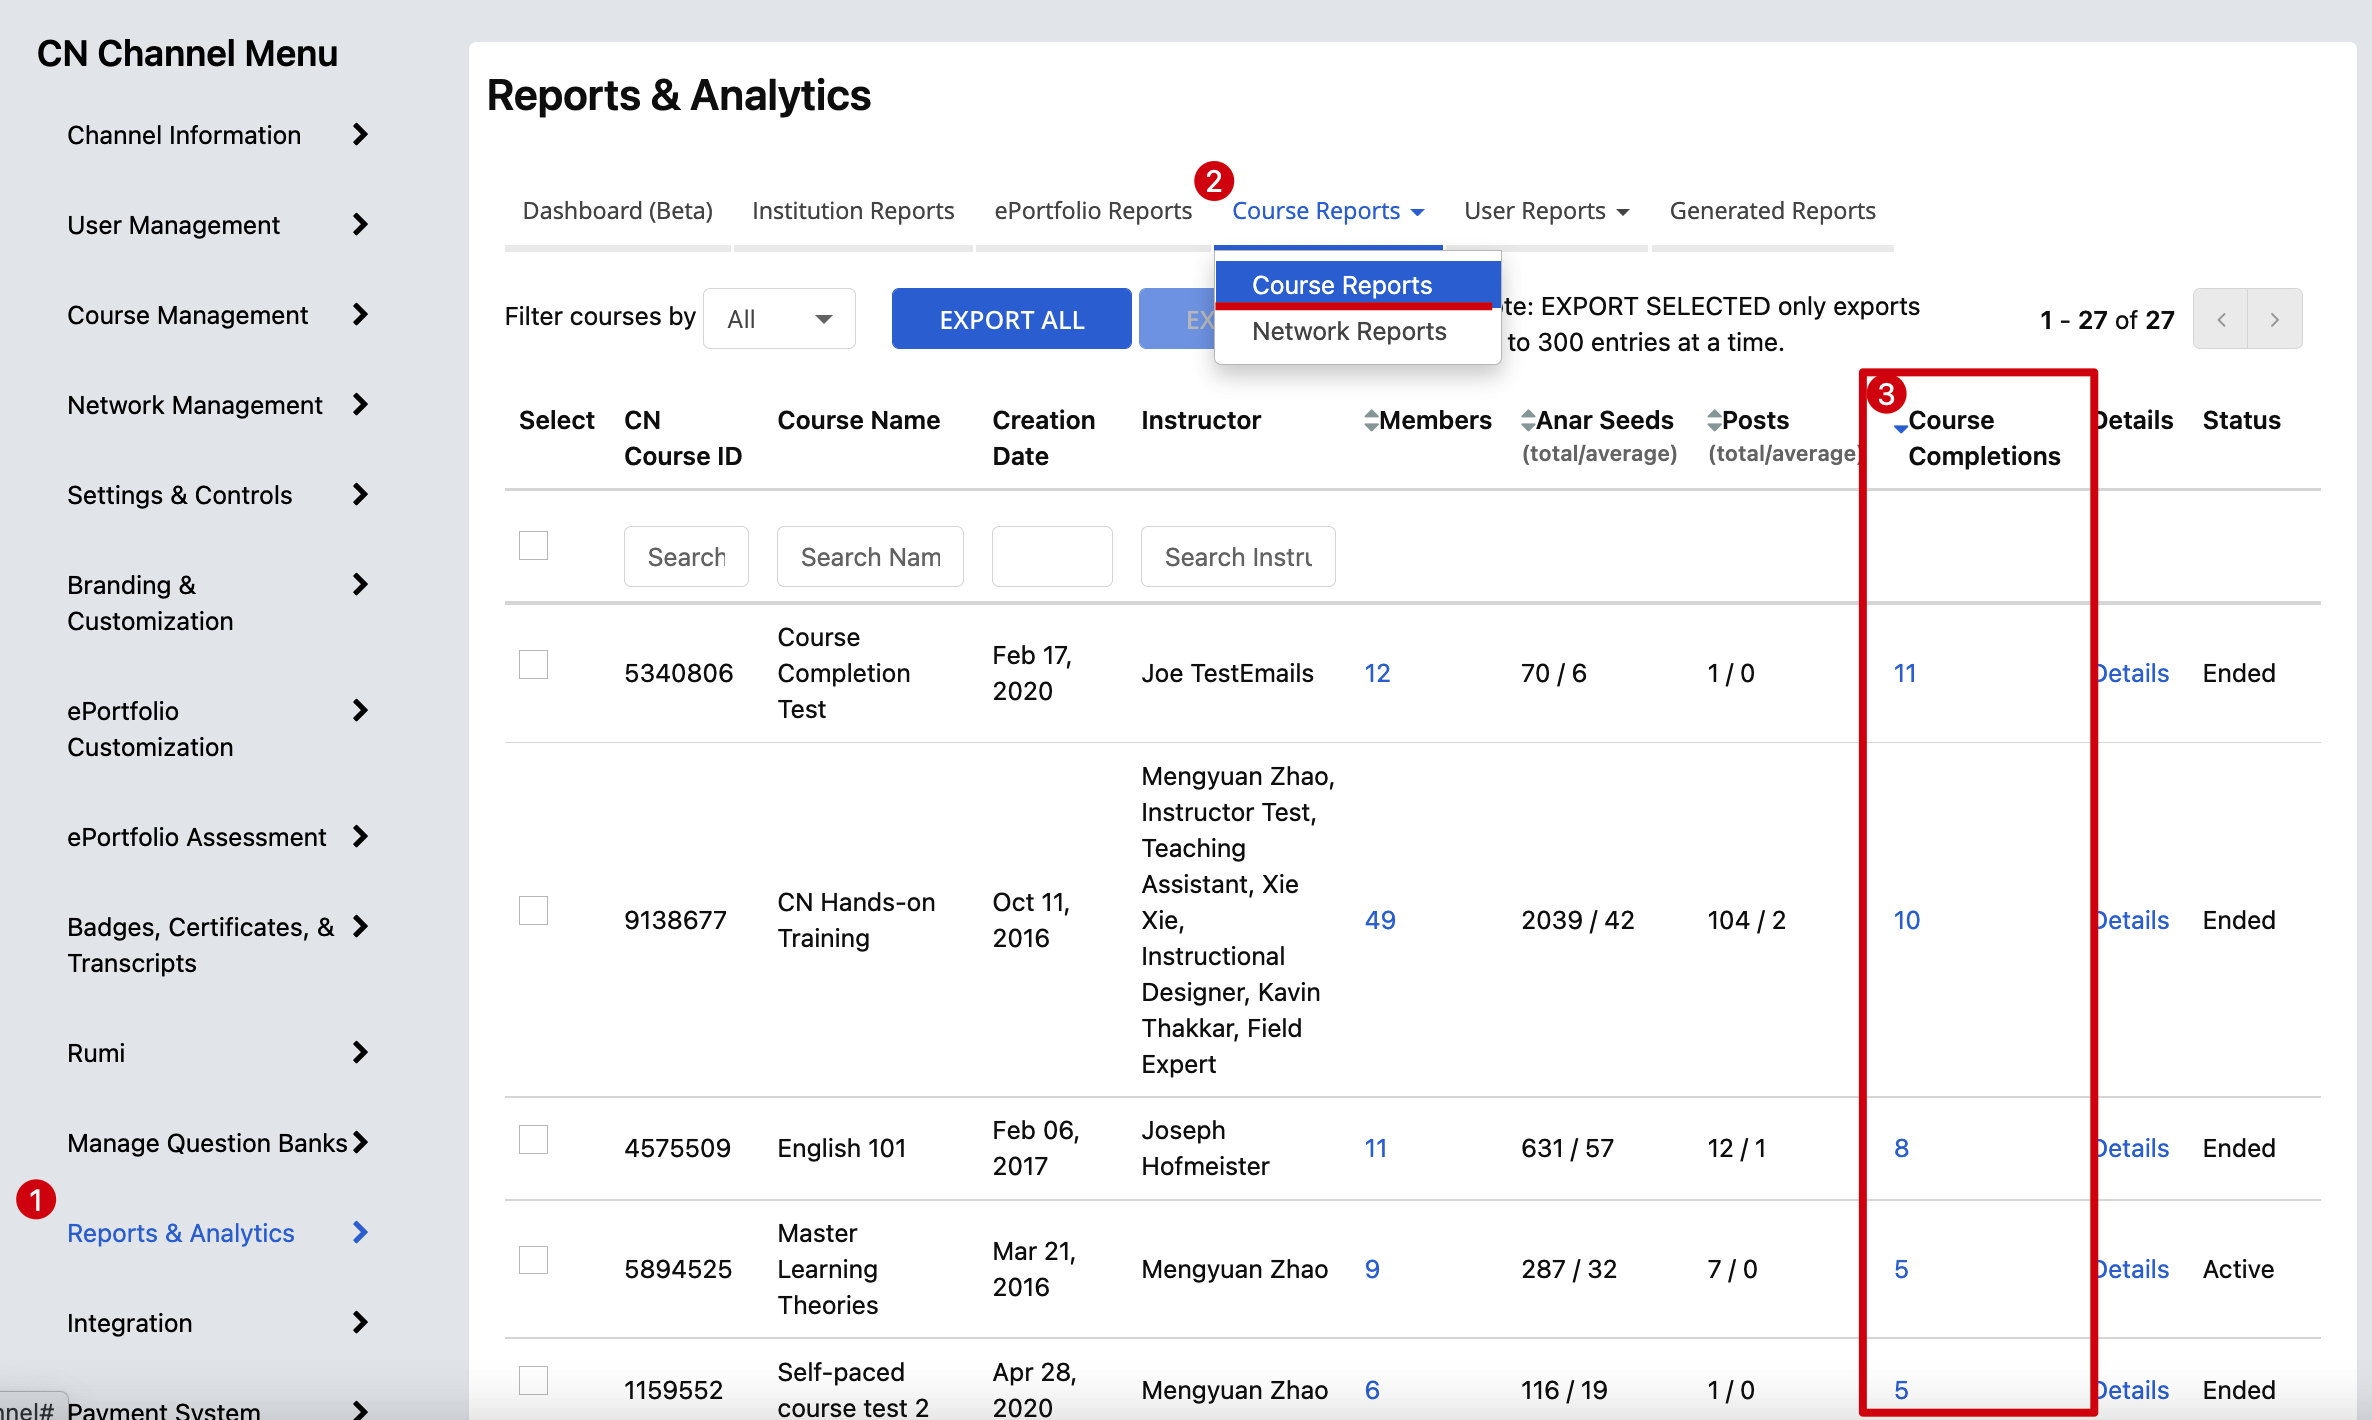Focus the Creation Date filter field
The width and height of the screenshot is (2372, 1420).
point(1052,556)
